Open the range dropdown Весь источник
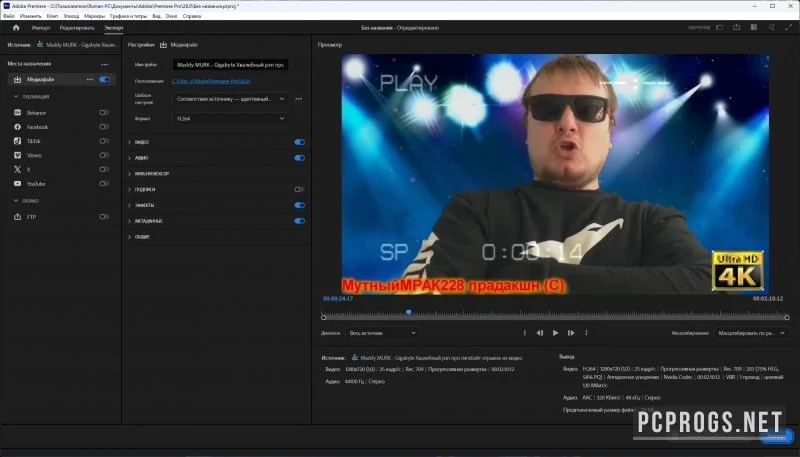Viewport: 800px width, 457px height. coord(383,333)
